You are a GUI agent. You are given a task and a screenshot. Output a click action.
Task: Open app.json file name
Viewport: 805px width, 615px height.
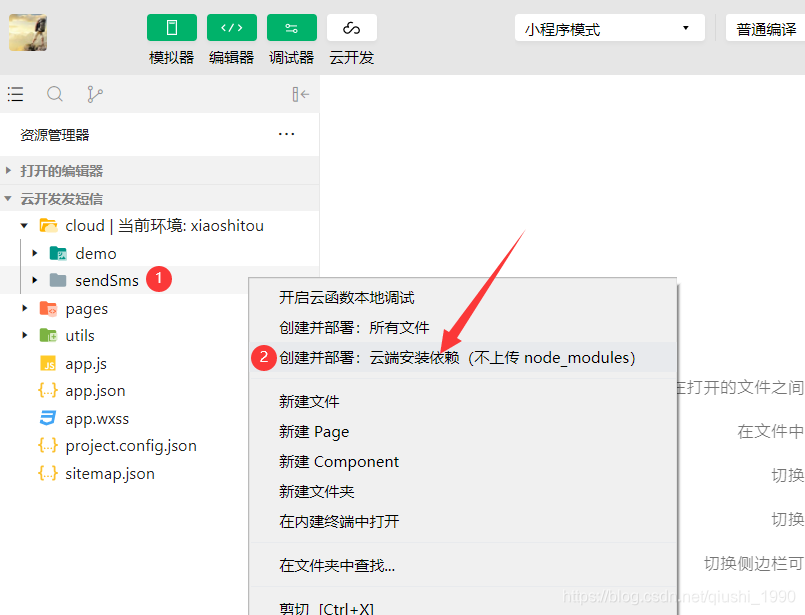coord(95,391)
